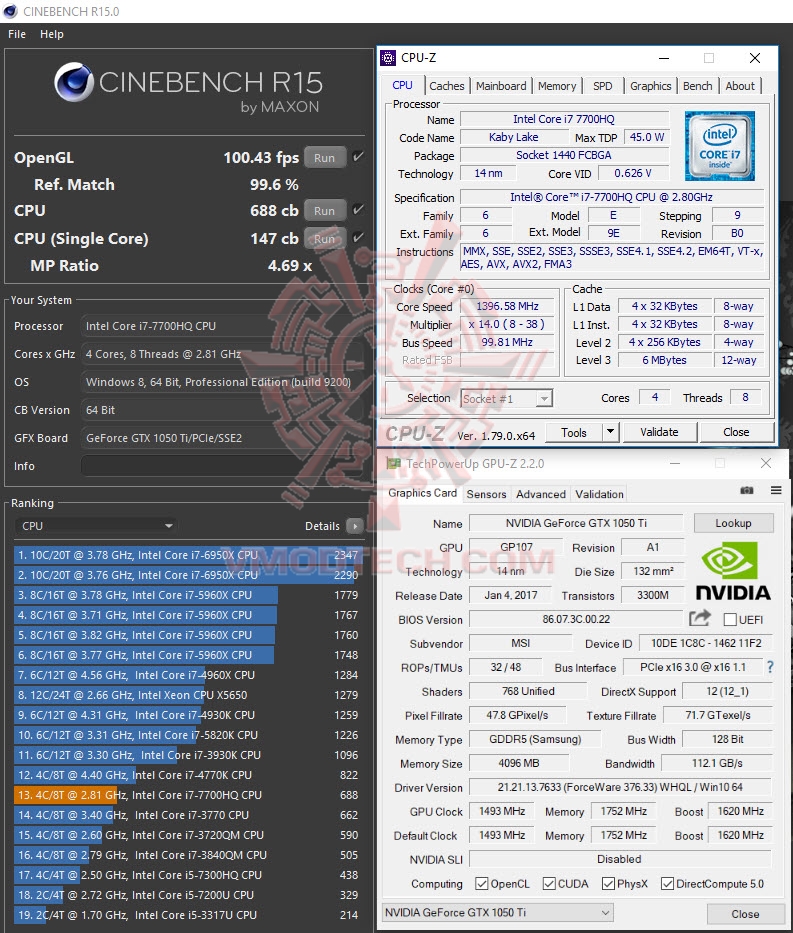Take a GPU-Z screenshot with camera icon
Screen dimensions: 793x933
coord(747,490)
